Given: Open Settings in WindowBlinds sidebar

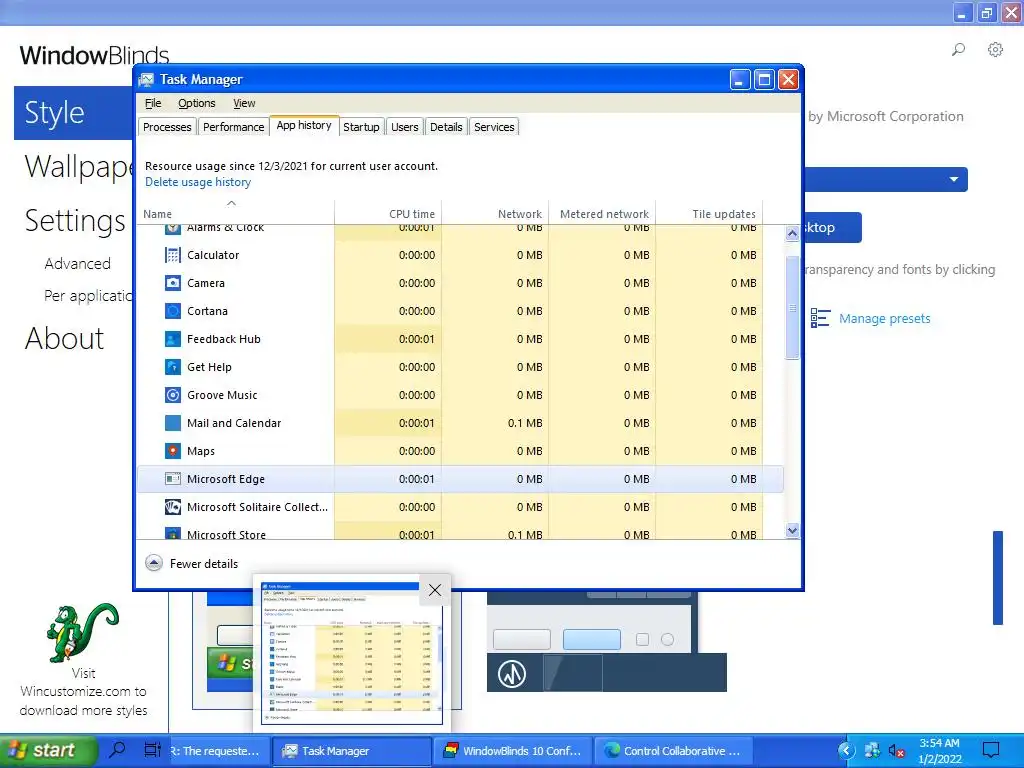Looking at the screenshot, I should [75, 221].
